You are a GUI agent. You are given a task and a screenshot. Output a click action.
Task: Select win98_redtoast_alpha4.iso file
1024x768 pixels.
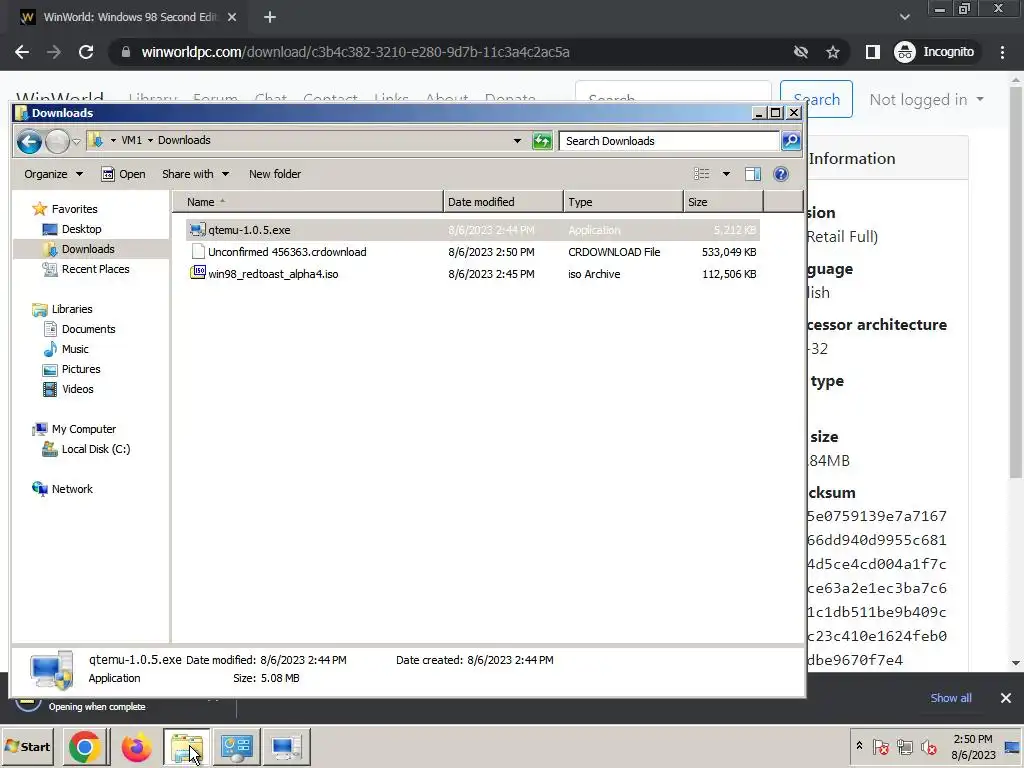(x=472, y=274)
